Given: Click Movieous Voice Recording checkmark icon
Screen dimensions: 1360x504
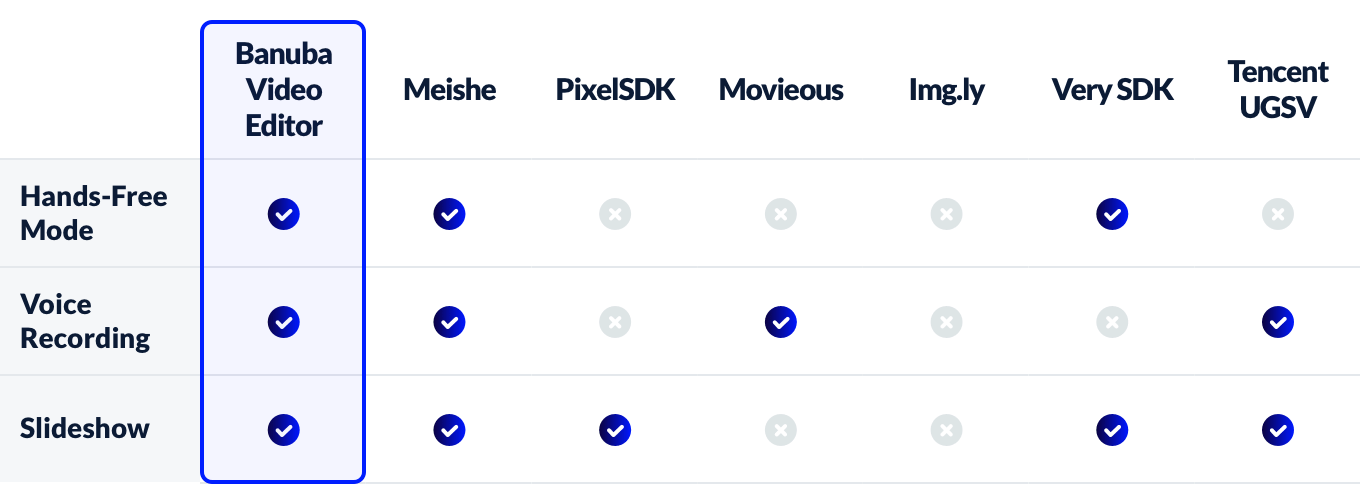Looking at the screenshot, I should click(781, 321).
